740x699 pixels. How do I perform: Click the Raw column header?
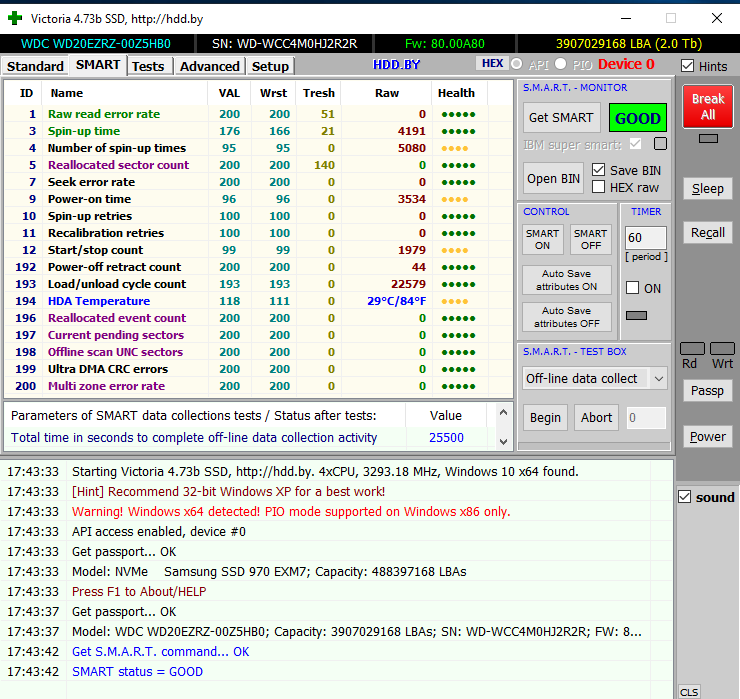tap(387, 93)
